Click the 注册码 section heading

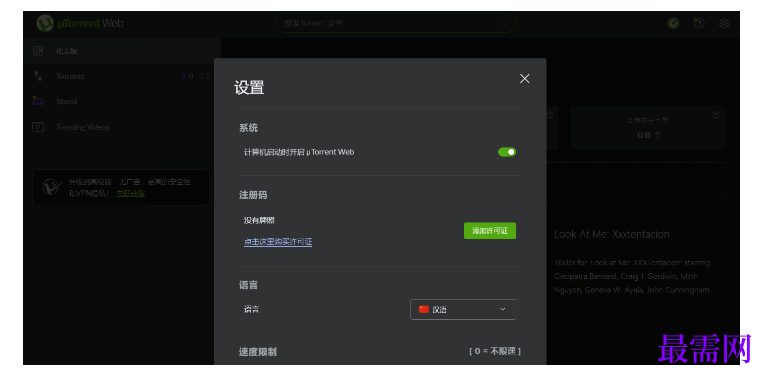pyautogui.click(x=253, y=195)
